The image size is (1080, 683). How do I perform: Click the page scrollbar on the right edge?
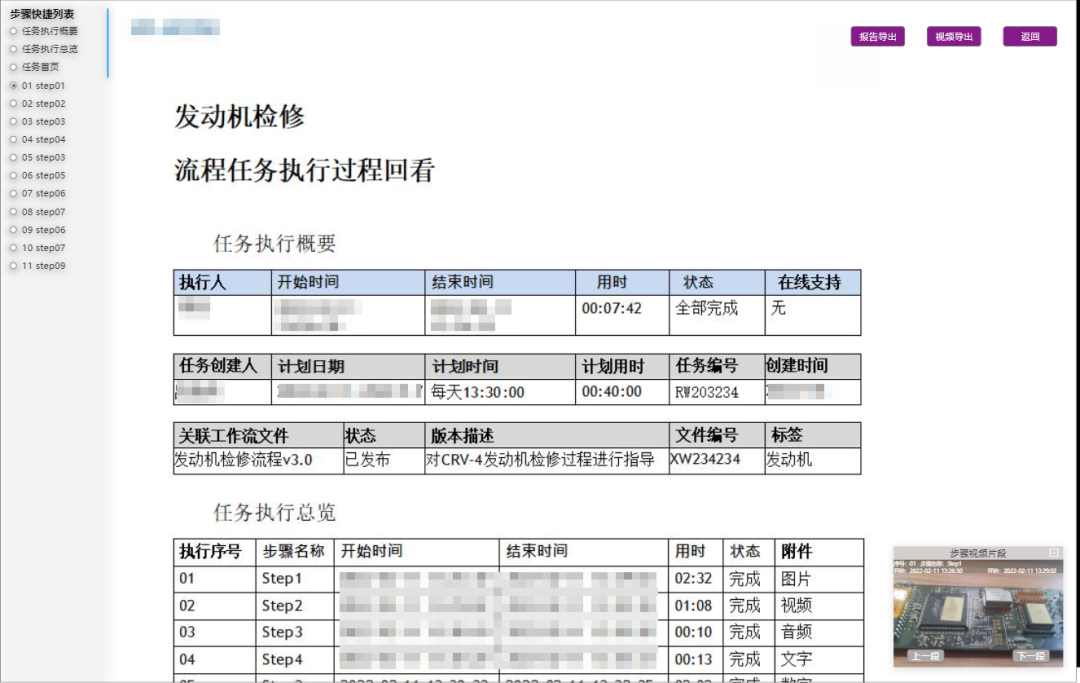pyautogui.click(x=1074, y=340)
